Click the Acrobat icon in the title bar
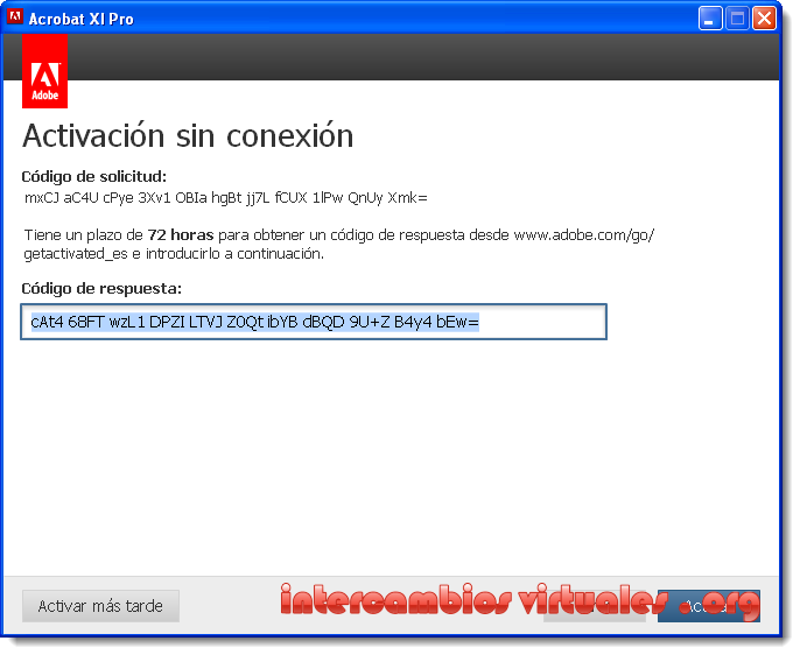This screenshot has width=800, height=655. (x=15, y=17)
